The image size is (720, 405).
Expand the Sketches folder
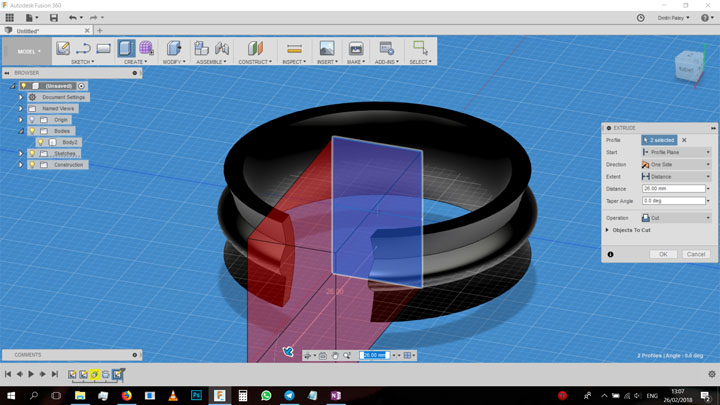(21, 153)
